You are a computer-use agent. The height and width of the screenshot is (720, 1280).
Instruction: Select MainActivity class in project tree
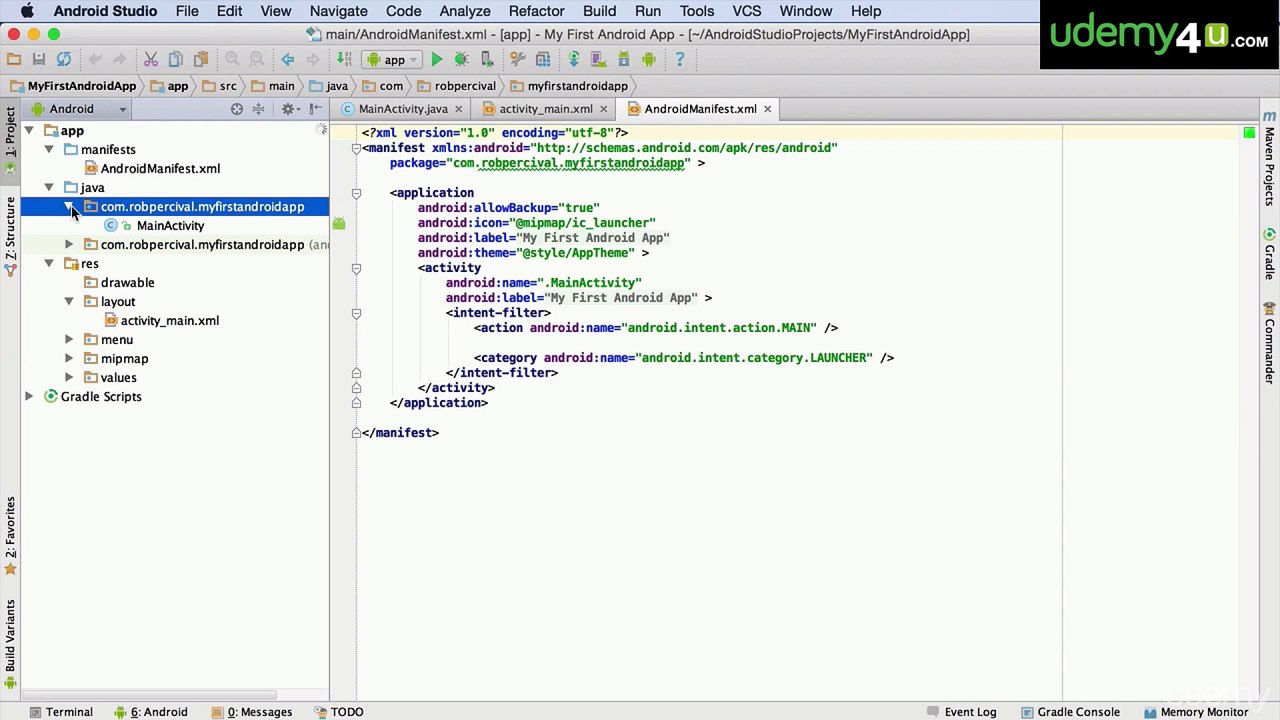pos(170,226)
